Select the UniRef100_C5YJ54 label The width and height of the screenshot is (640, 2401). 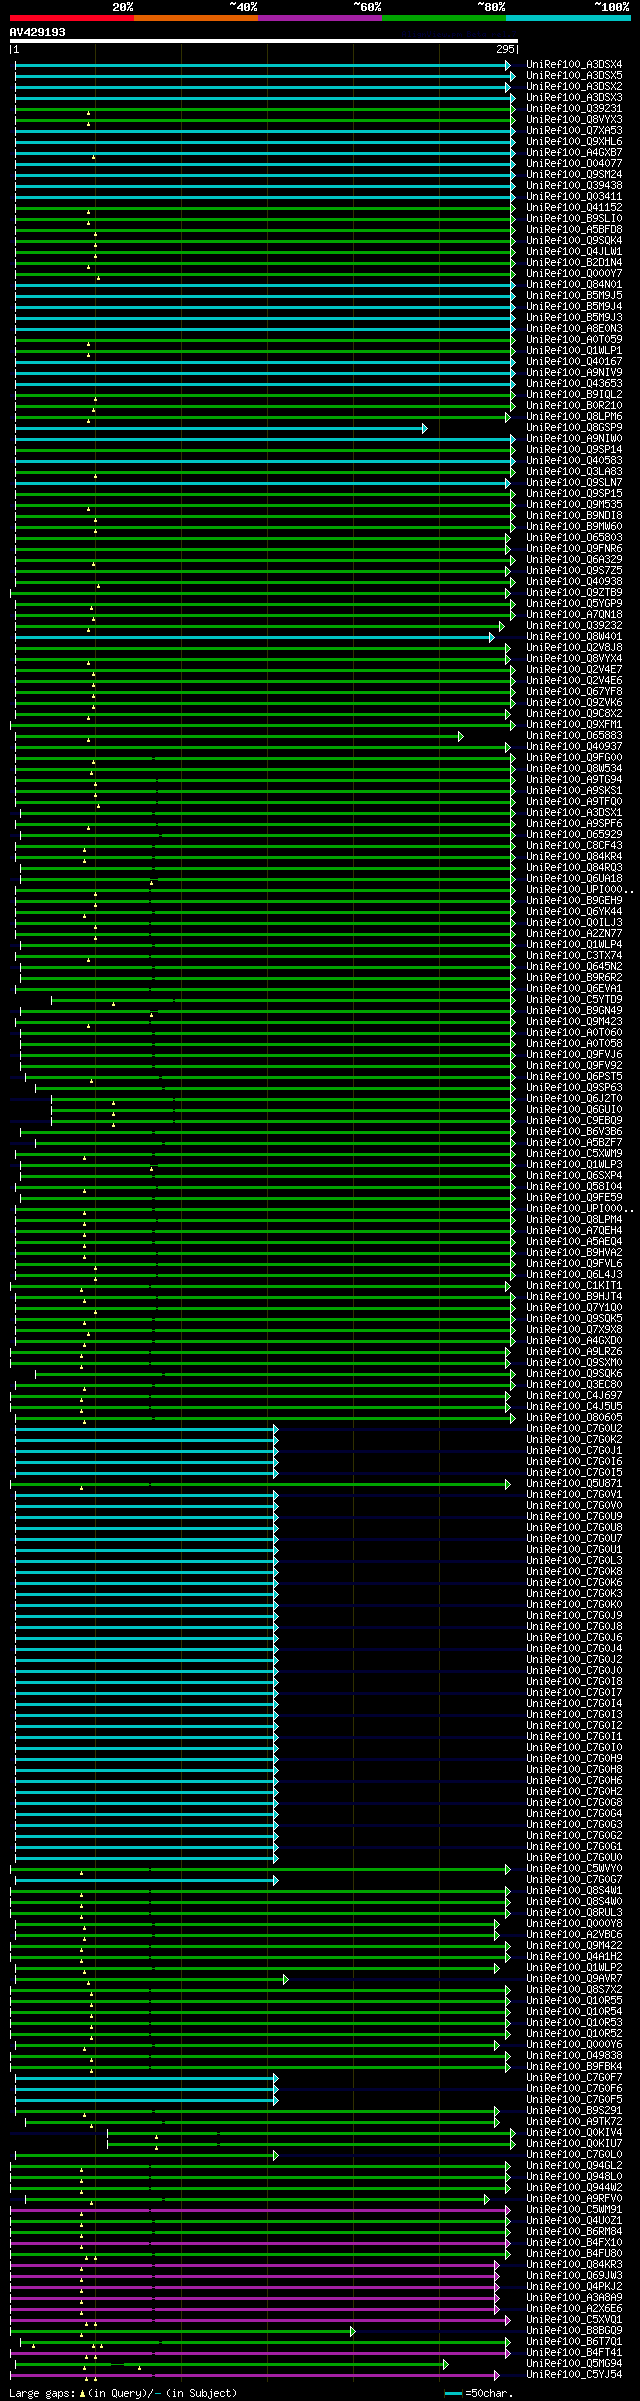(x=574, y=2375)
